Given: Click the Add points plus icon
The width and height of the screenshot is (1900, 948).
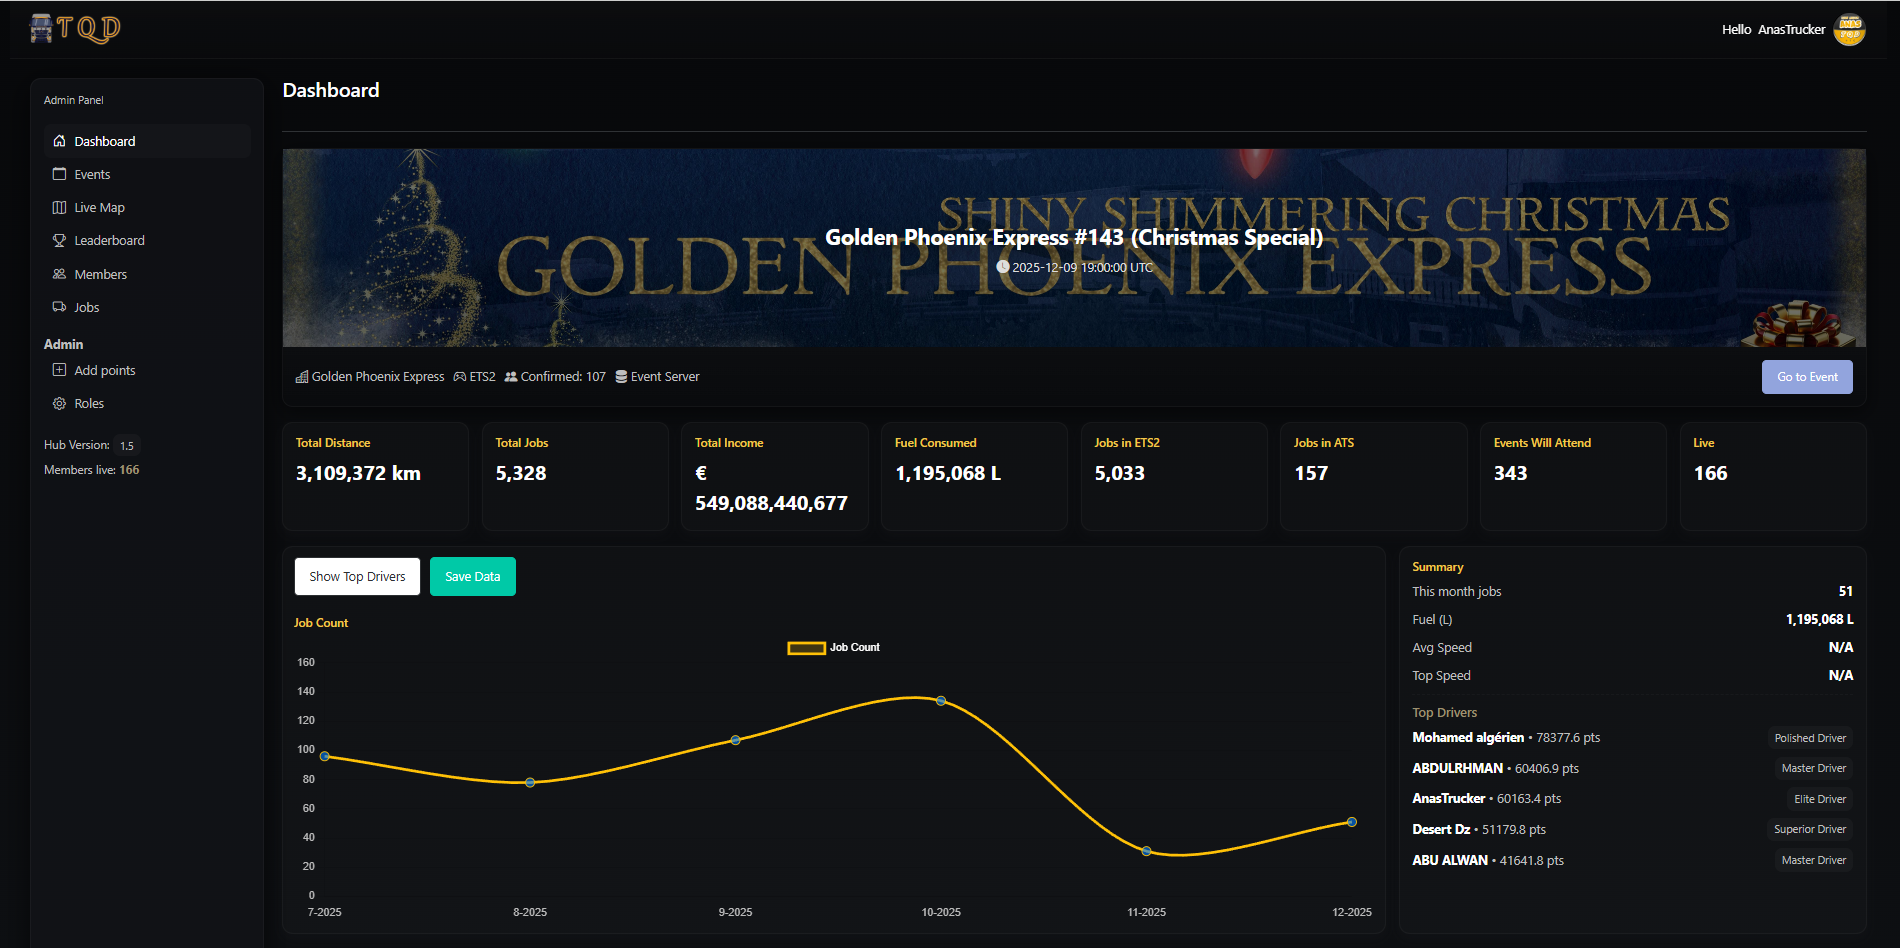Looking at the screenshot, I should pos(59,370).
